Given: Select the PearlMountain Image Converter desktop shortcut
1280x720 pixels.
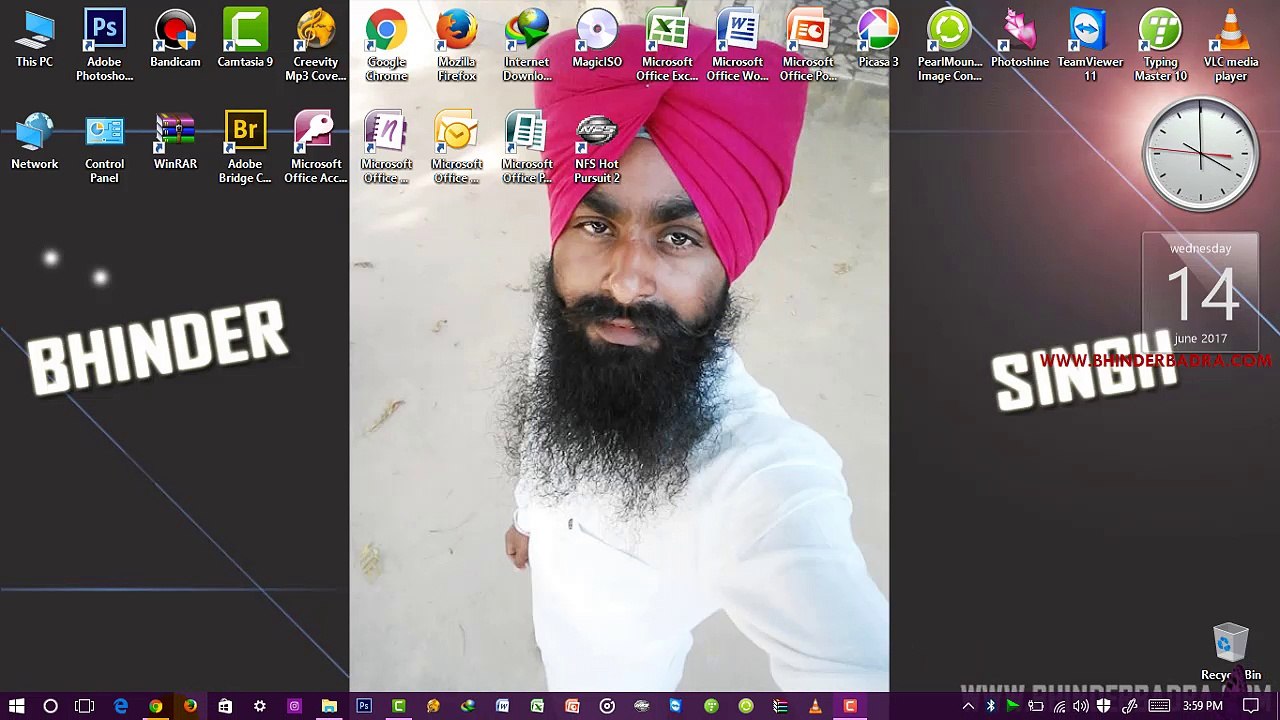Looking at the screenshot, I should click(x=949, y=46).
